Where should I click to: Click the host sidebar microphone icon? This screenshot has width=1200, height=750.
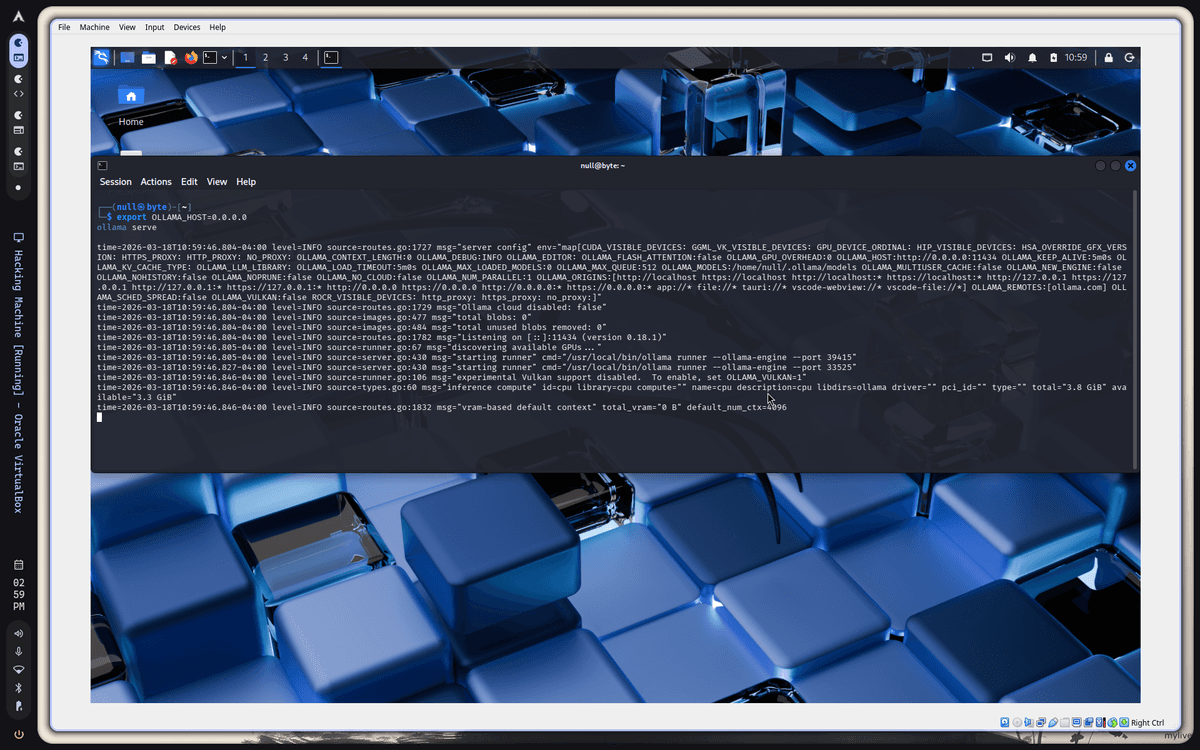coord(19,651)
